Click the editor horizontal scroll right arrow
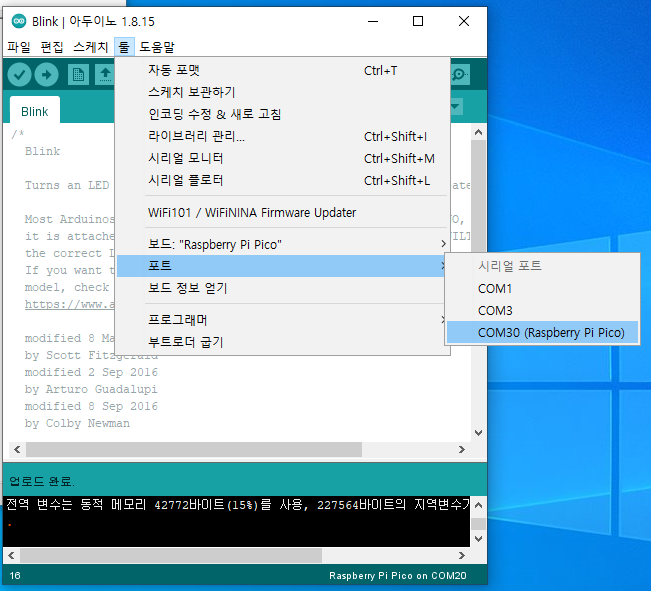The width and height of the screenshot is (651, 591). pyautogui.click(x=461, y=449)
